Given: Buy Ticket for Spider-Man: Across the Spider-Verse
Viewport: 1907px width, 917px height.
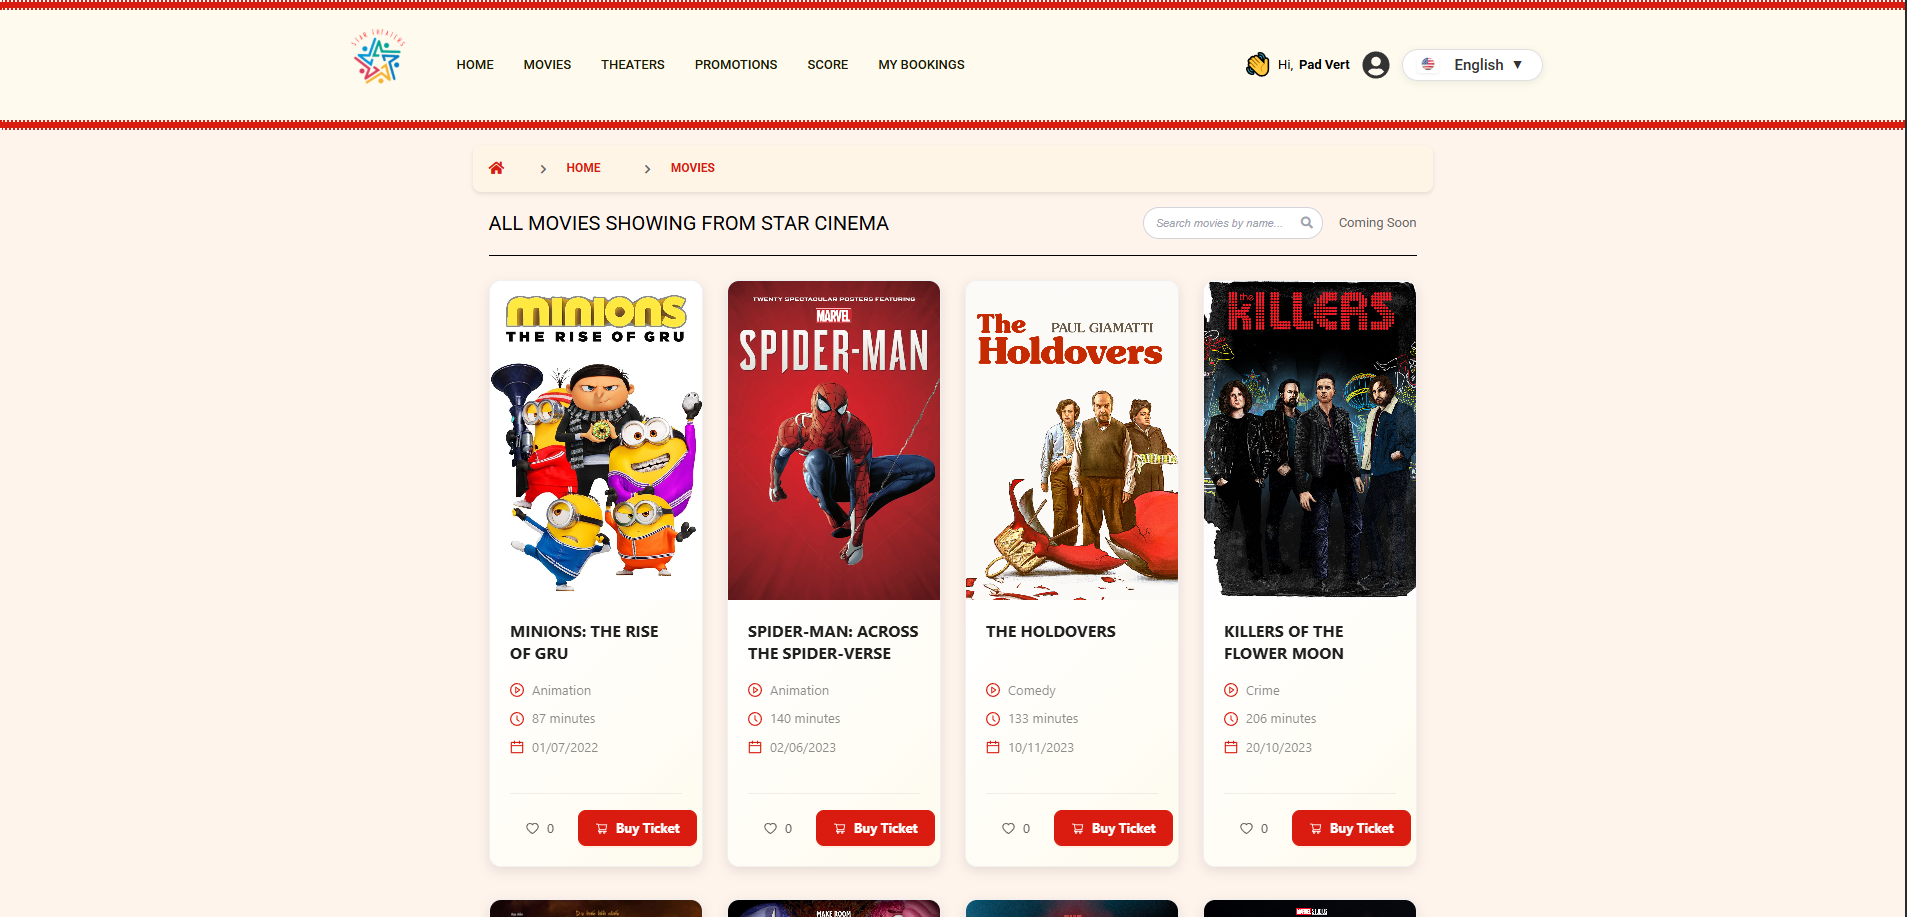Looking at the screenshot, I should pos(875,828).
